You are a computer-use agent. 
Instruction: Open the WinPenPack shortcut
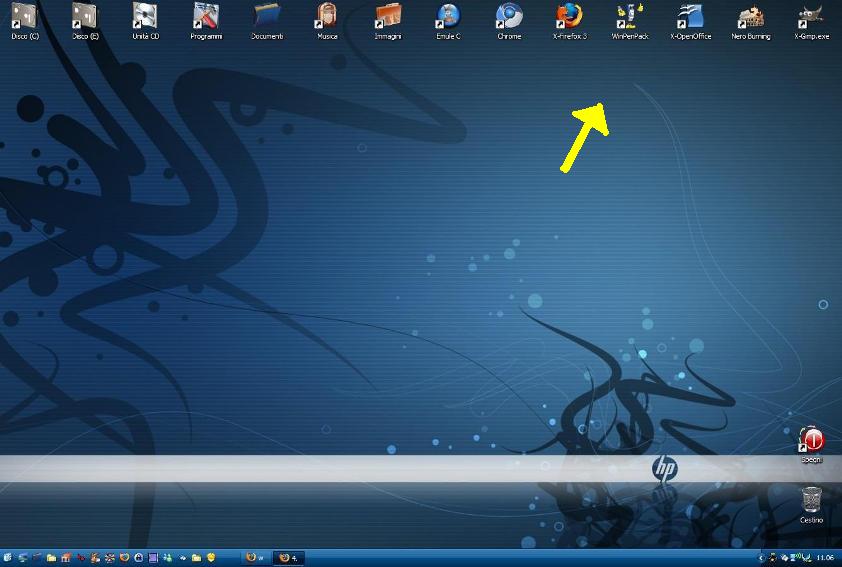tap(630, 17)
